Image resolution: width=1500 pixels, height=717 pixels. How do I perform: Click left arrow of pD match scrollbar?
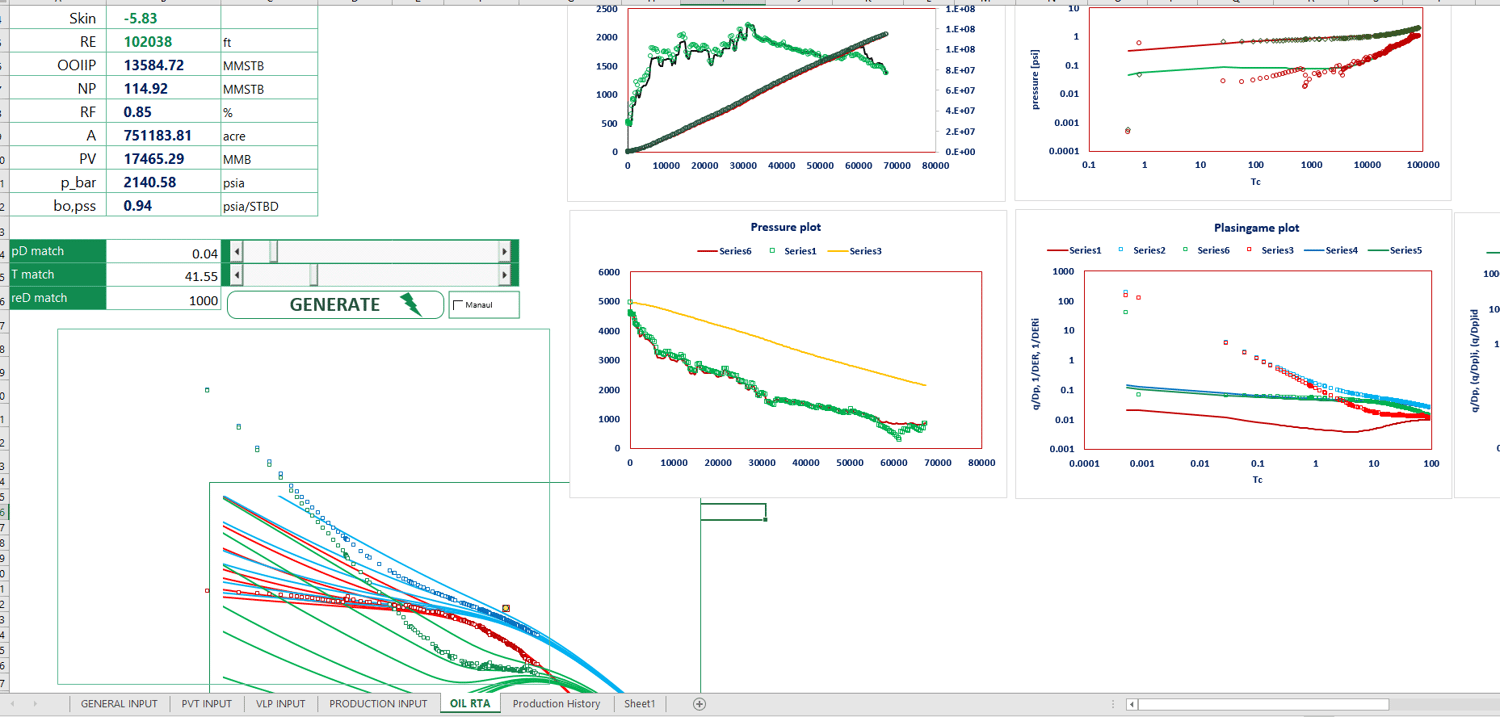point(237,251)
